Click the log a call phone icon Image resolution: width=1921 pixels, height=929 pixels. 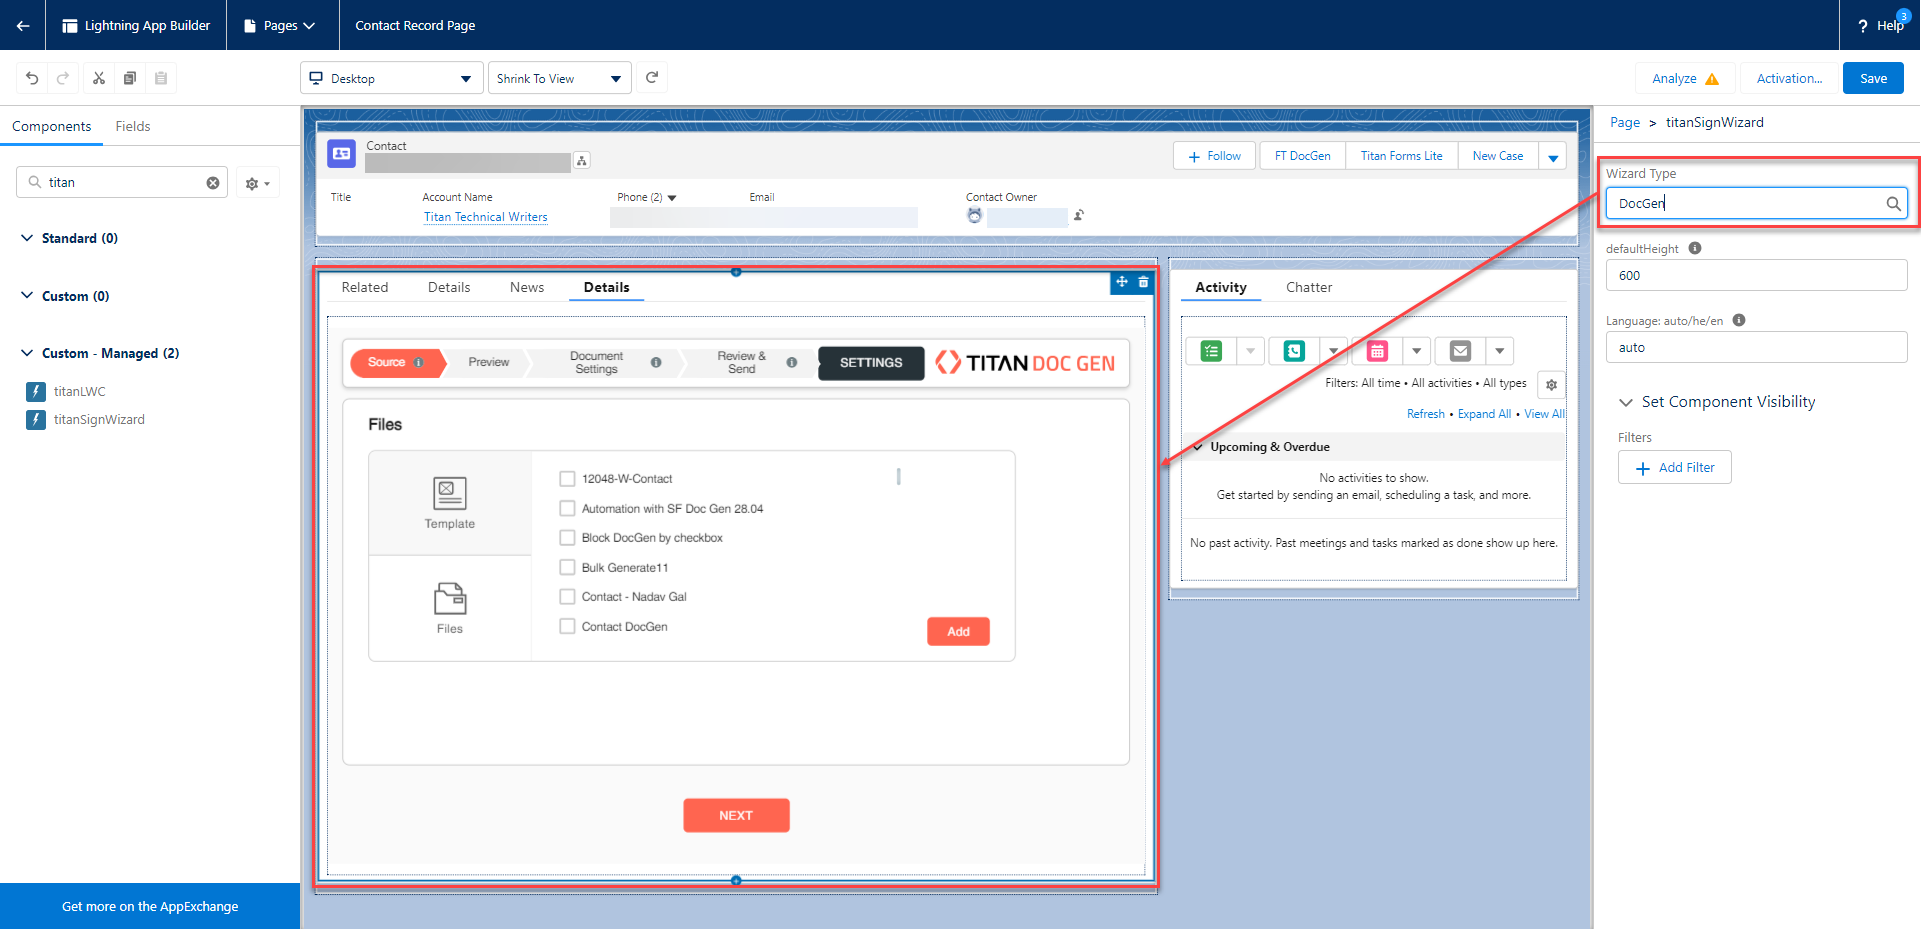coord(1294,351)
